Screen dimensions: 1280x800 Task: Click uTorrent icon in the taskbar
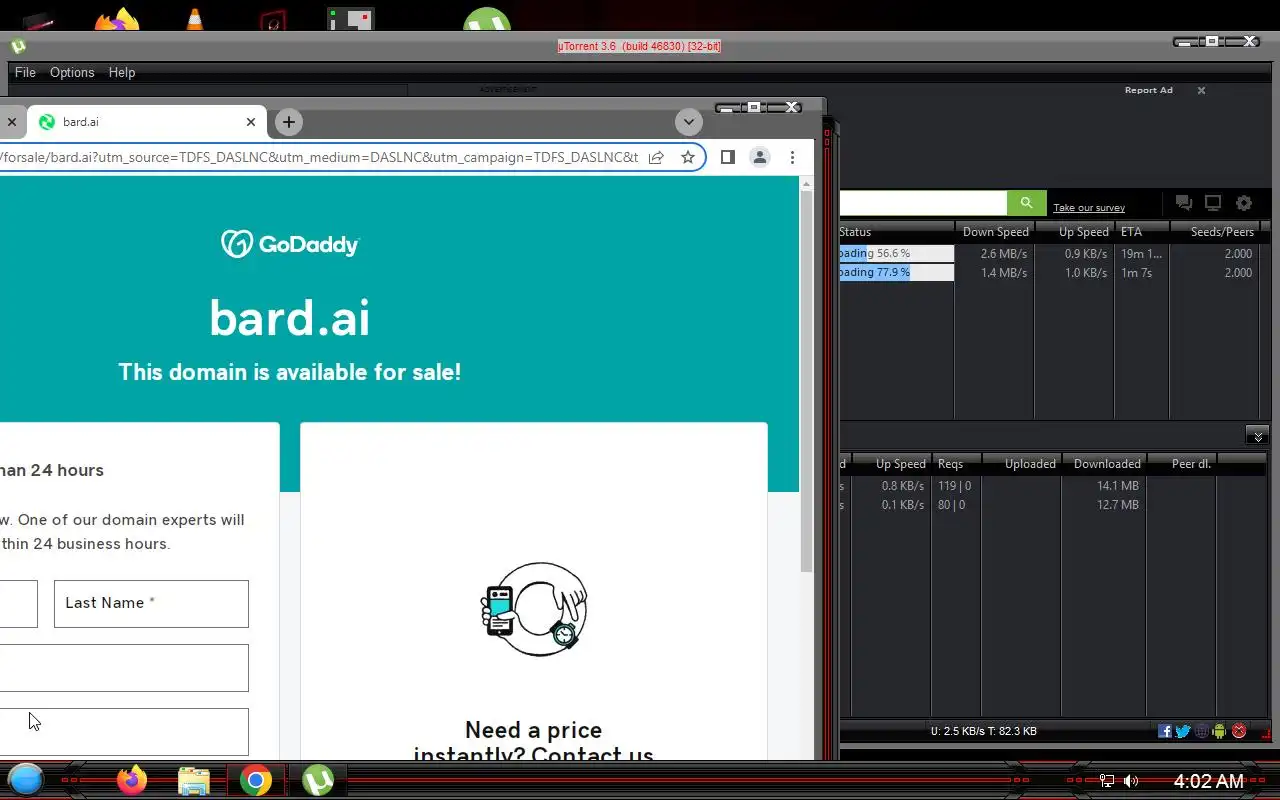[x=318, y=780]
